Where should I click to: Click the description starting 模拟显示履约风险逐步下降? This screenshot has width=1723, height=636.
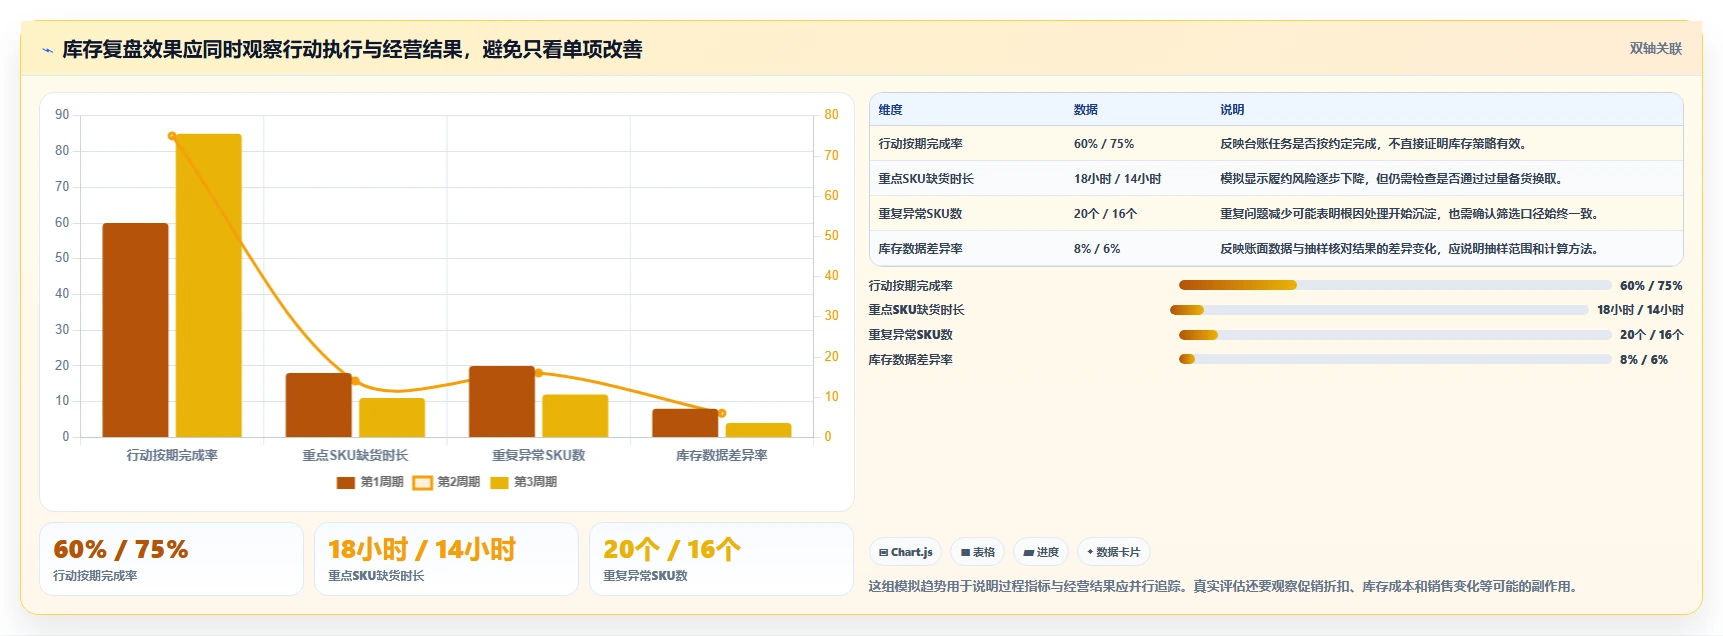[x=1394, y=179]
